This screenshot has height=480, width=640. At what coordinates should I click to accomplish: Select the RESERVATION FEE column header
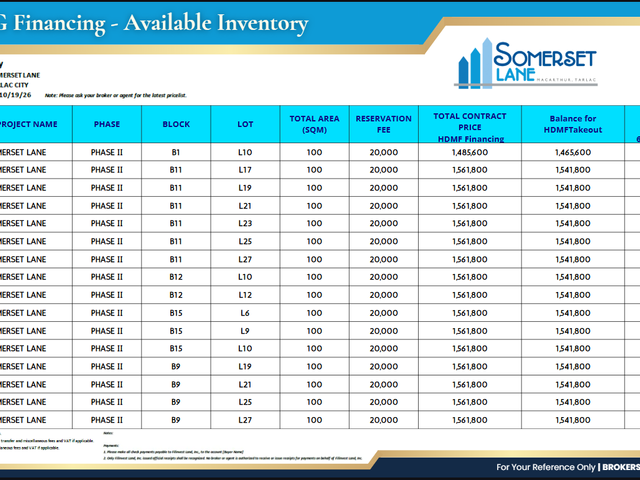pos(384,124)
